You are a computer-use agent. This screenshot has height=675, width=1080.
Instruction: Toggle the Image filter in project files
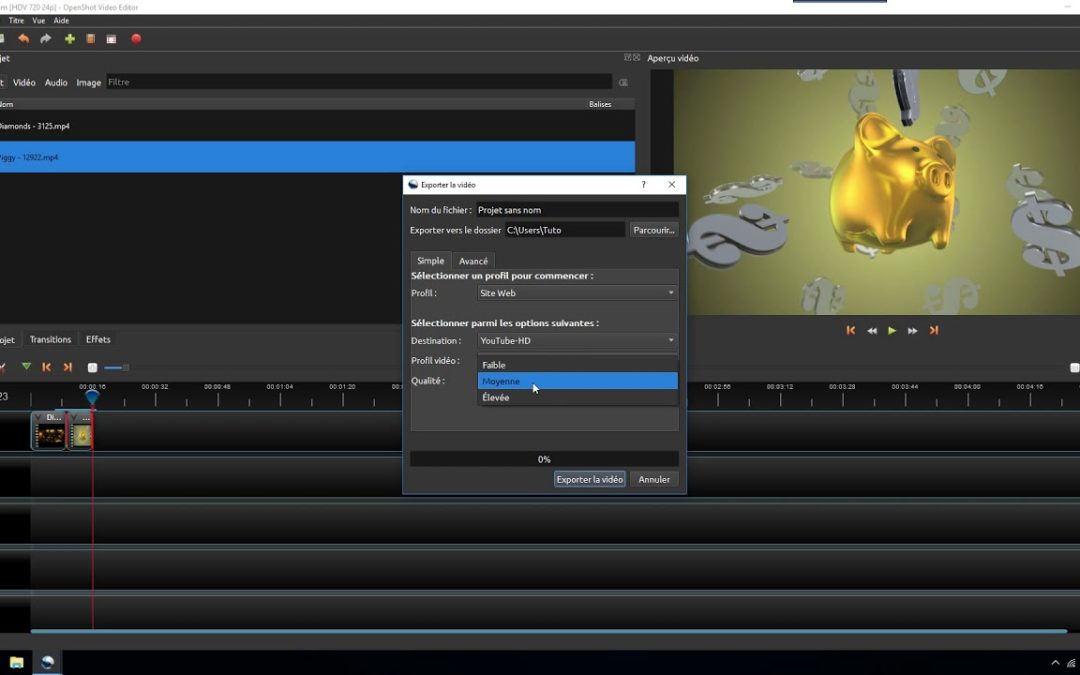point(89,82)
